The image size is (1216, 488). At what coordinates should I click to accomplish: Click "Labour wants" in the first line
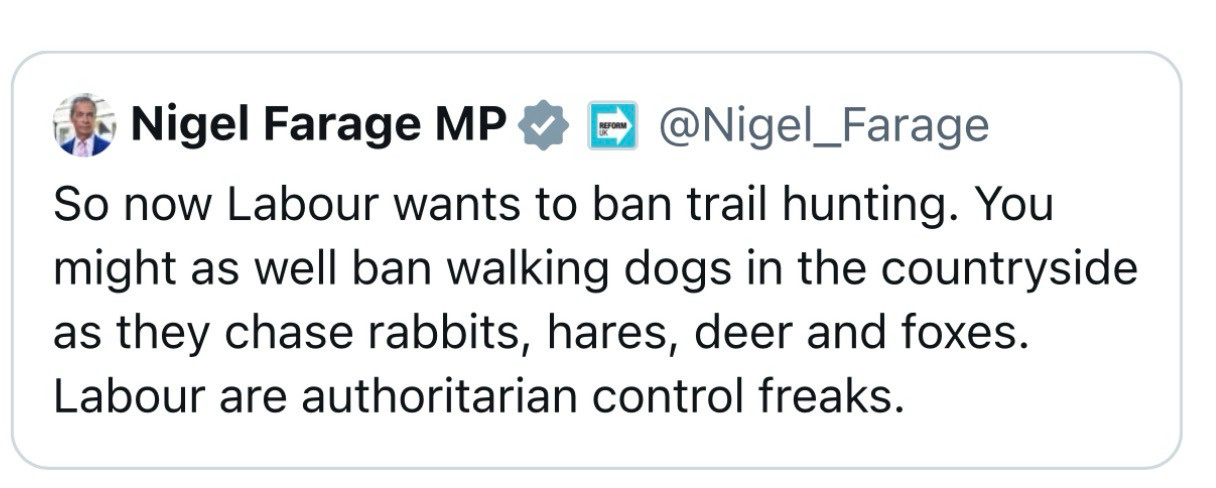pos(361,206)
